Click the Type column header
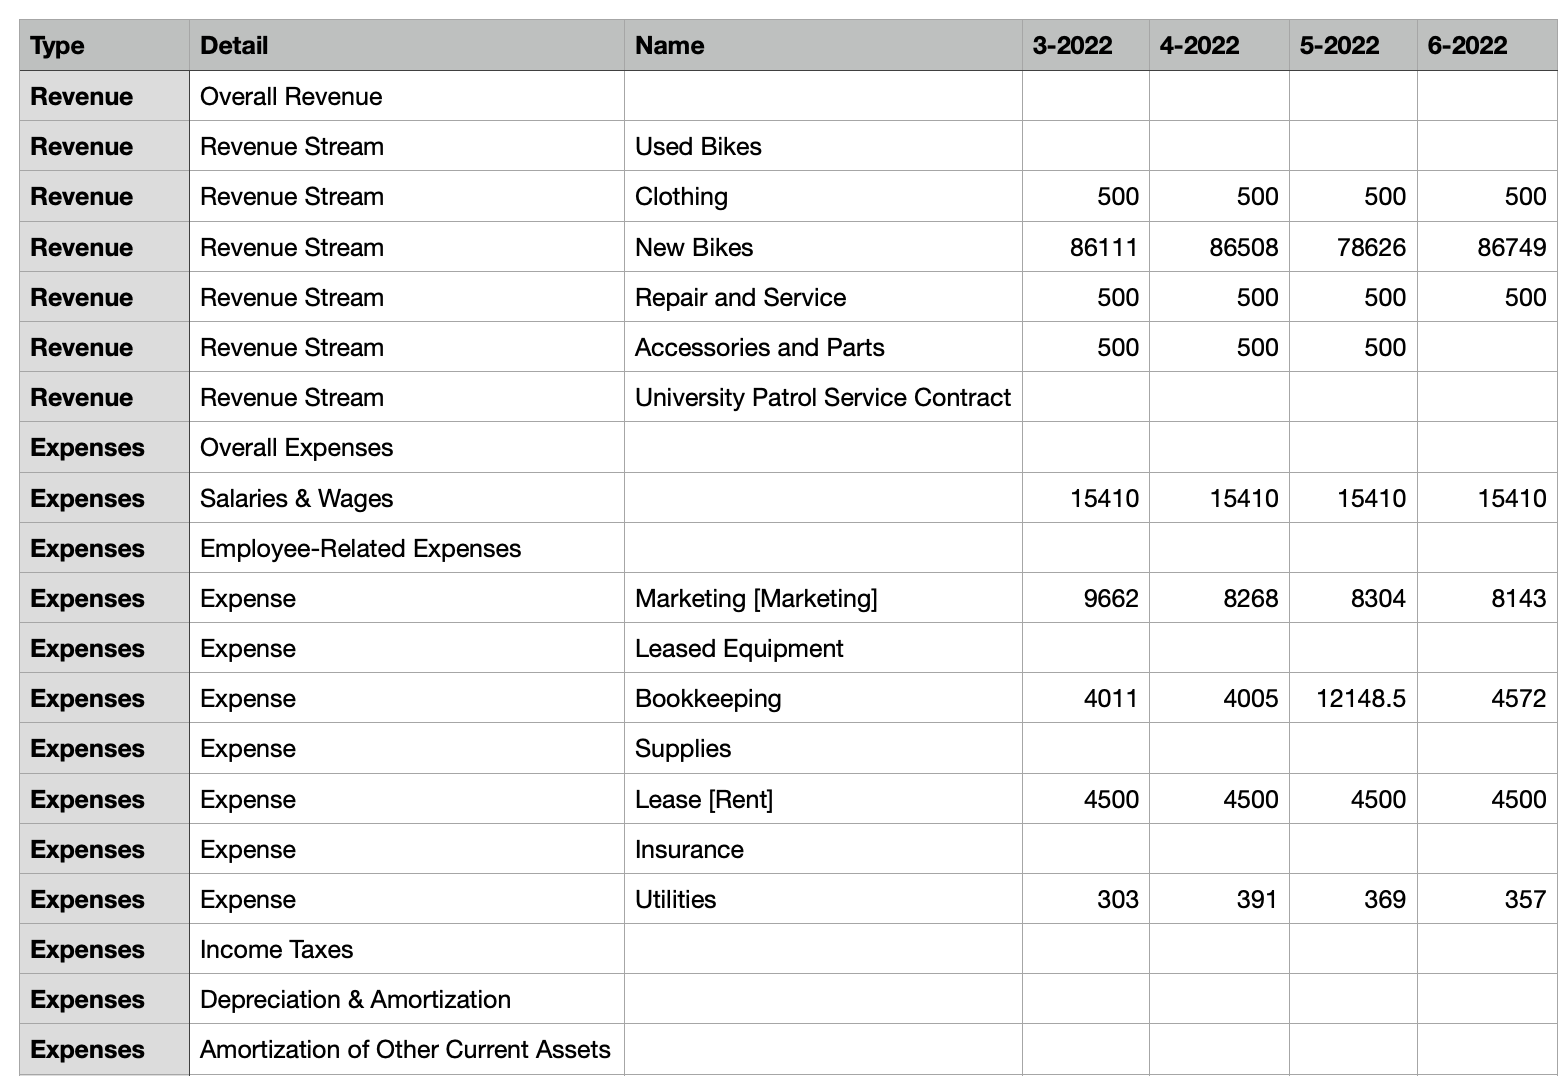This screenshot has height=1076, width=1558. (104, 45)
